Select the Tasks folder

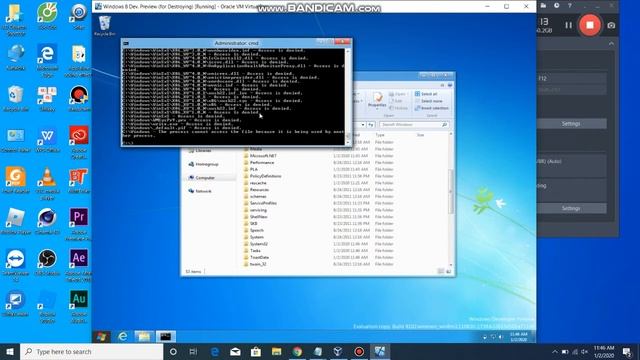[255, 251]
